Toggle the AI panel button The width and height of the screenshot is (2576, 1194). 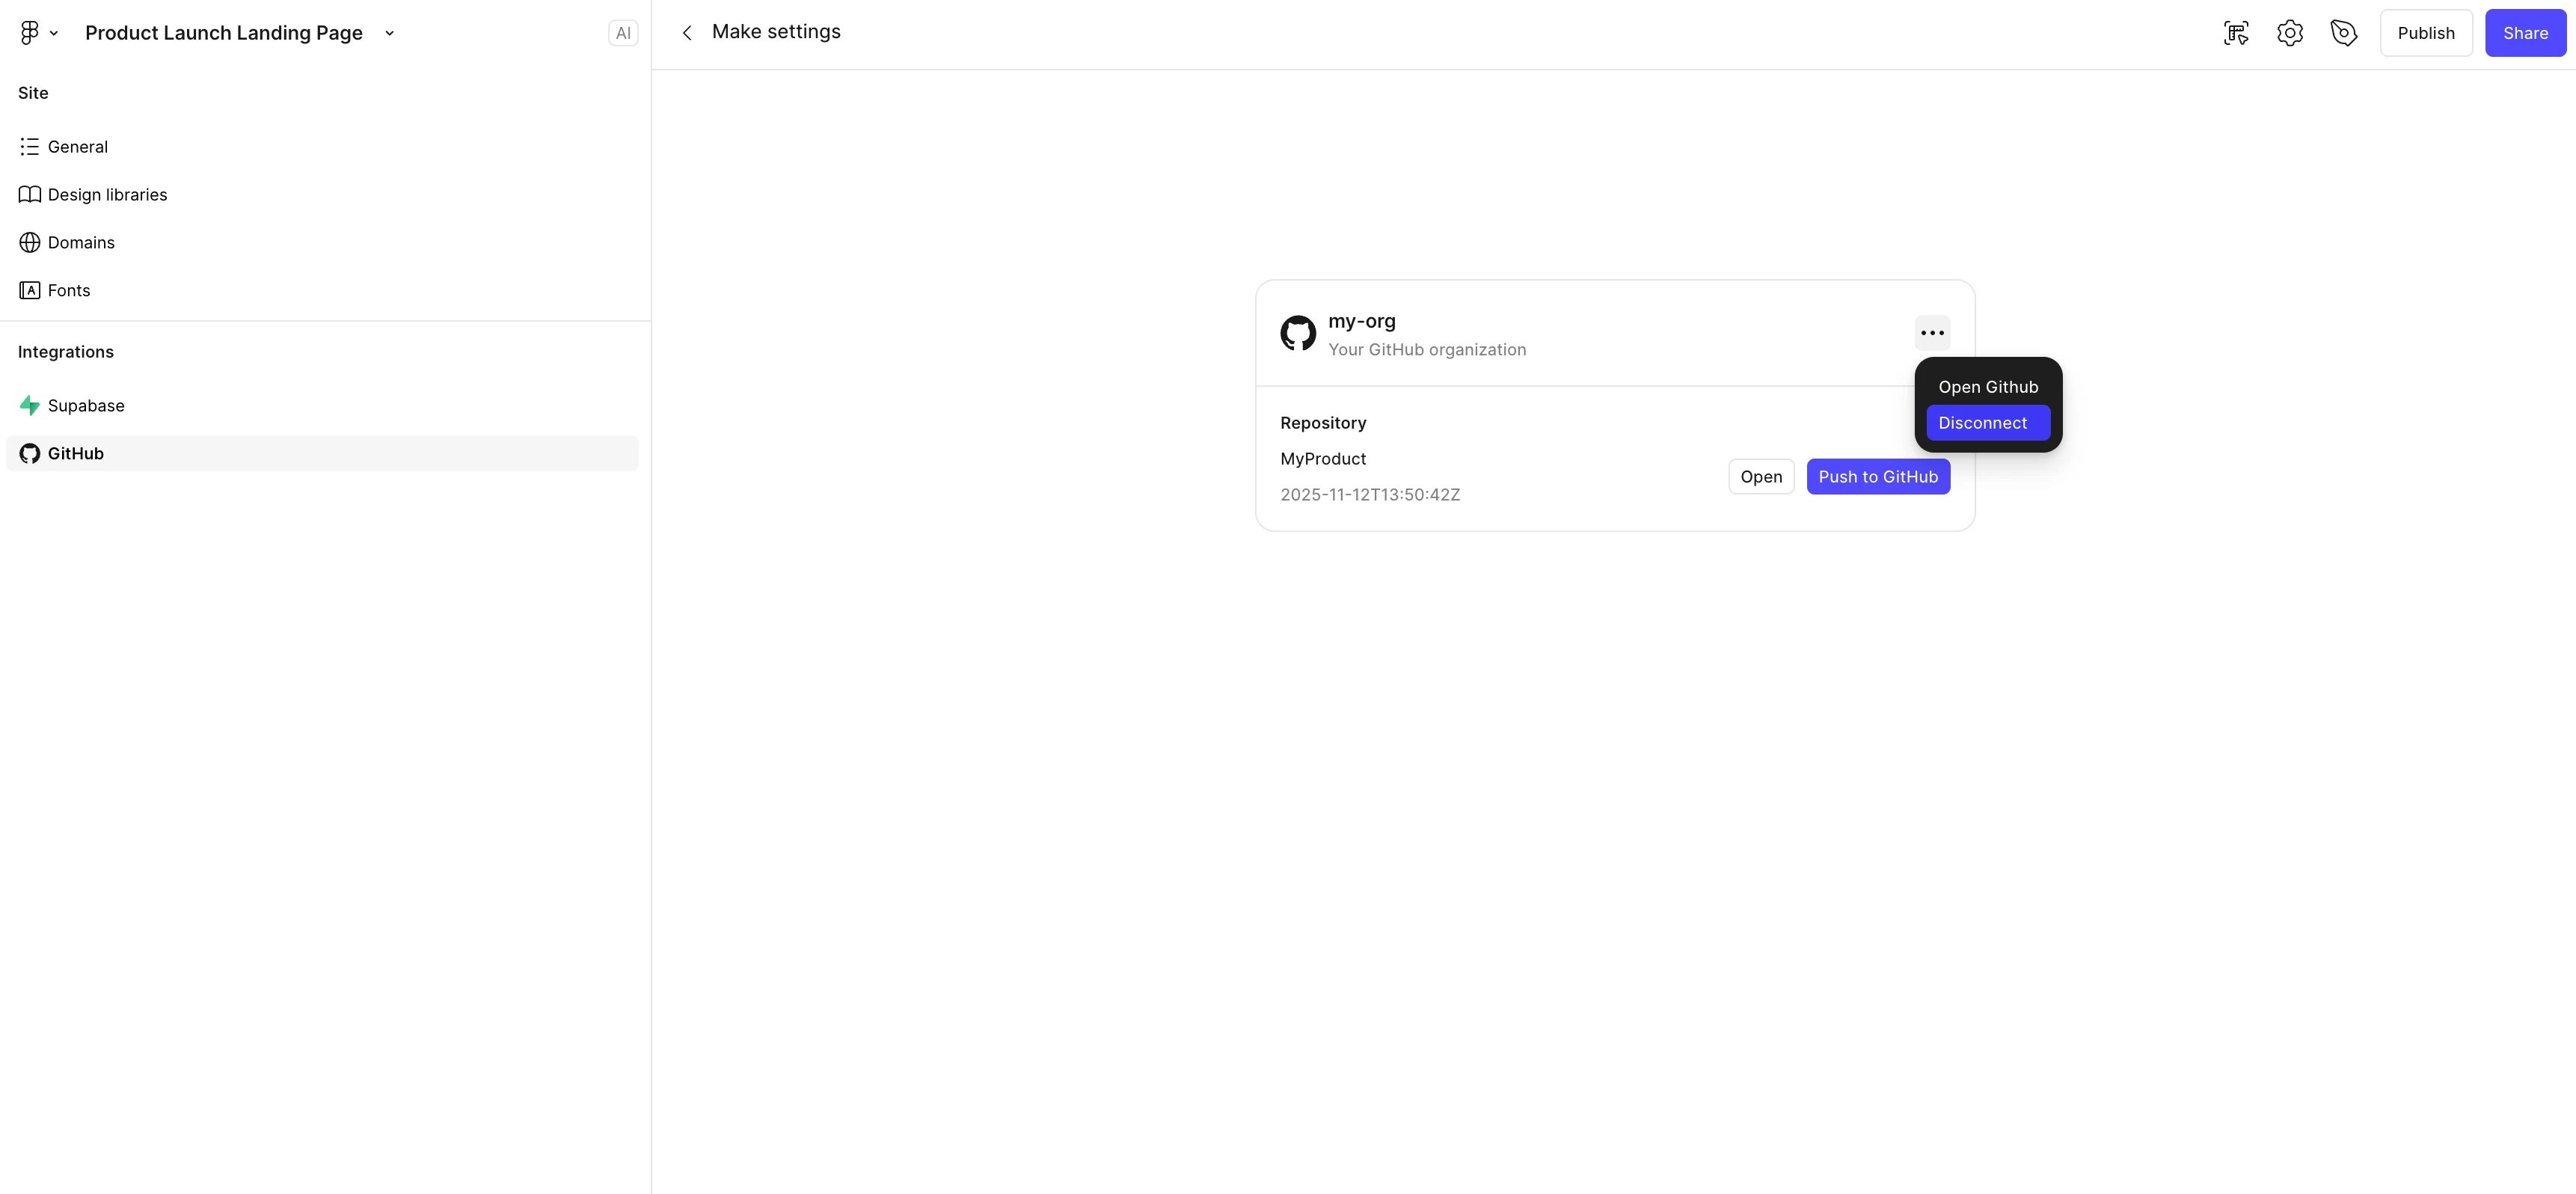[x=622, y=33]
